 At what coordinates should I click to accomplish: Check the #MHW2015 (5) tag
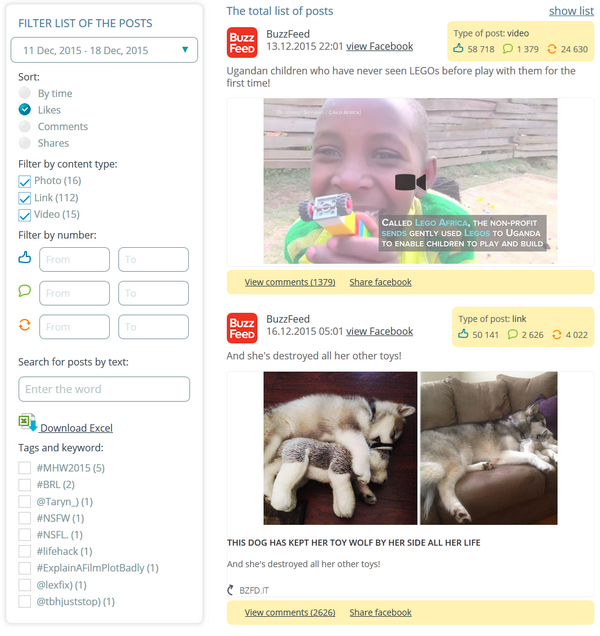click(25, 468)
